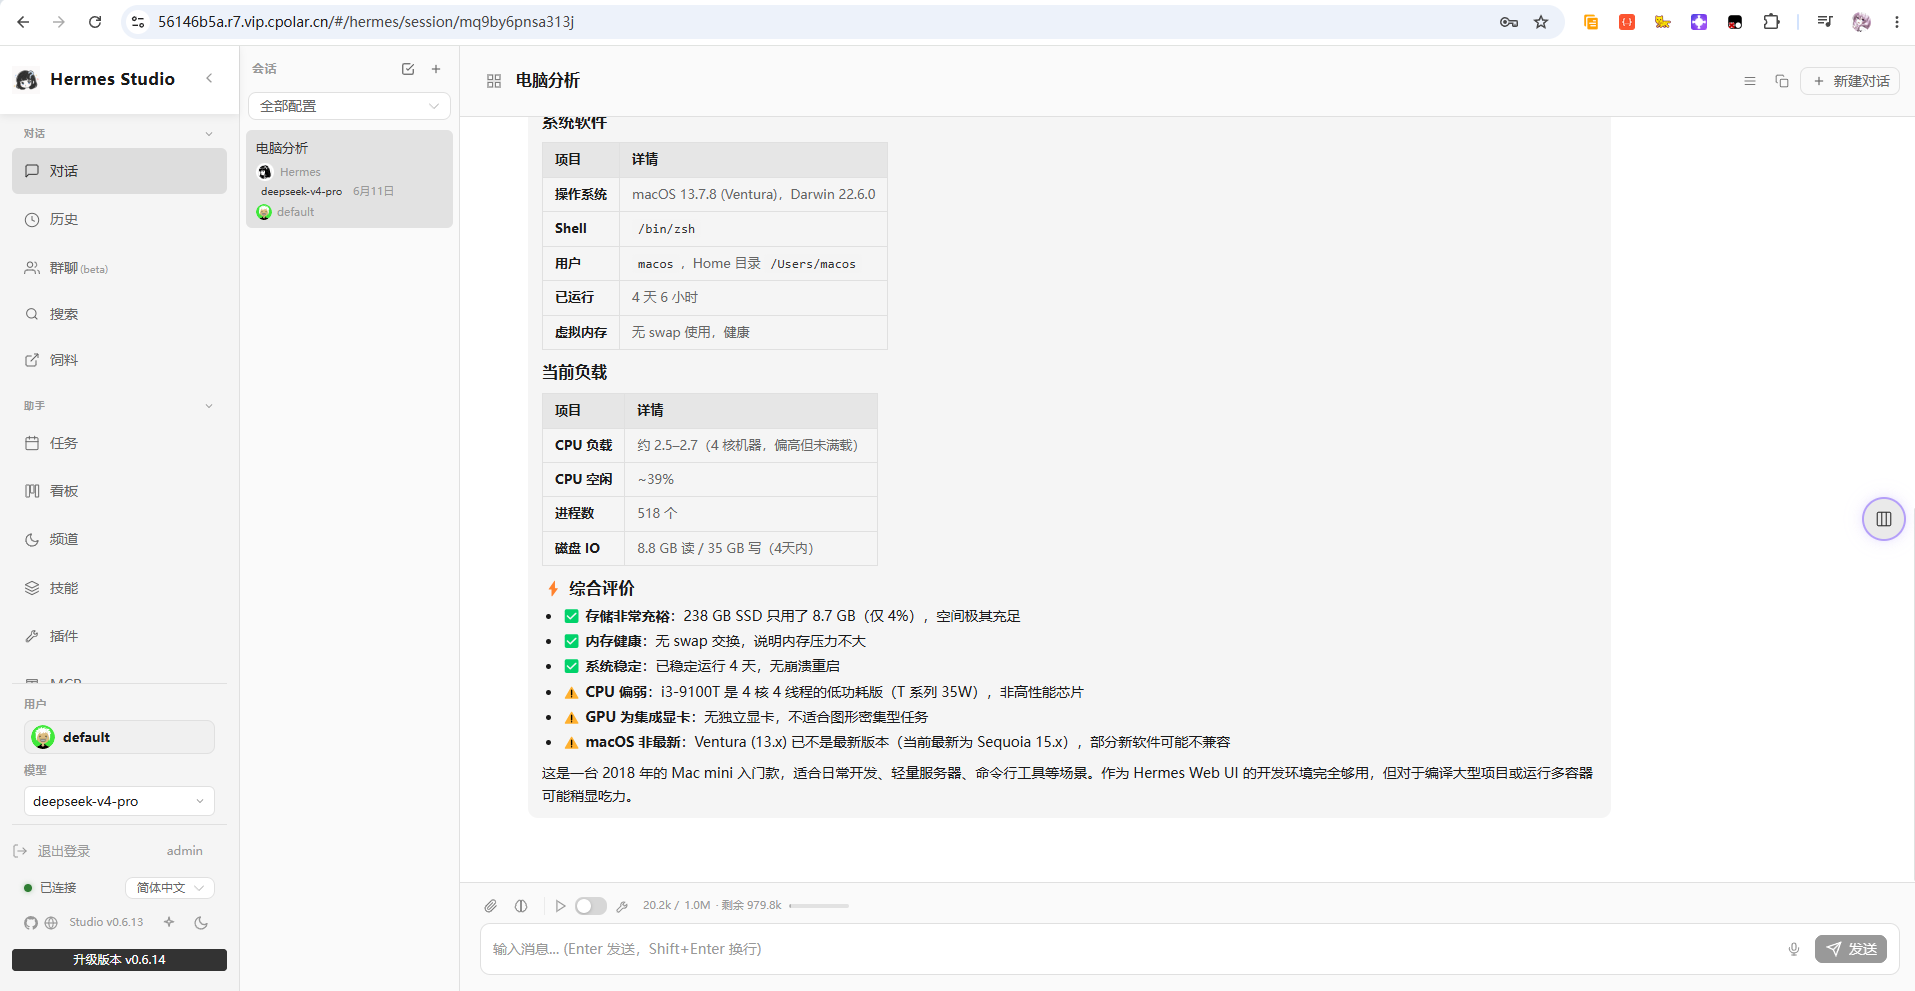Select the default user profile button
1915x991 pixels.
click(x=119, y=737)
